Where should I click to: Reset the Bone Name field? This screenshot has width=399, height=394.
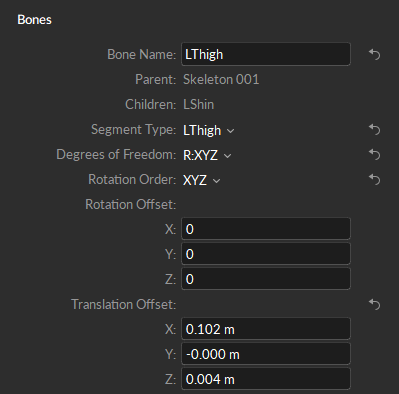click(x=374, y=54)
